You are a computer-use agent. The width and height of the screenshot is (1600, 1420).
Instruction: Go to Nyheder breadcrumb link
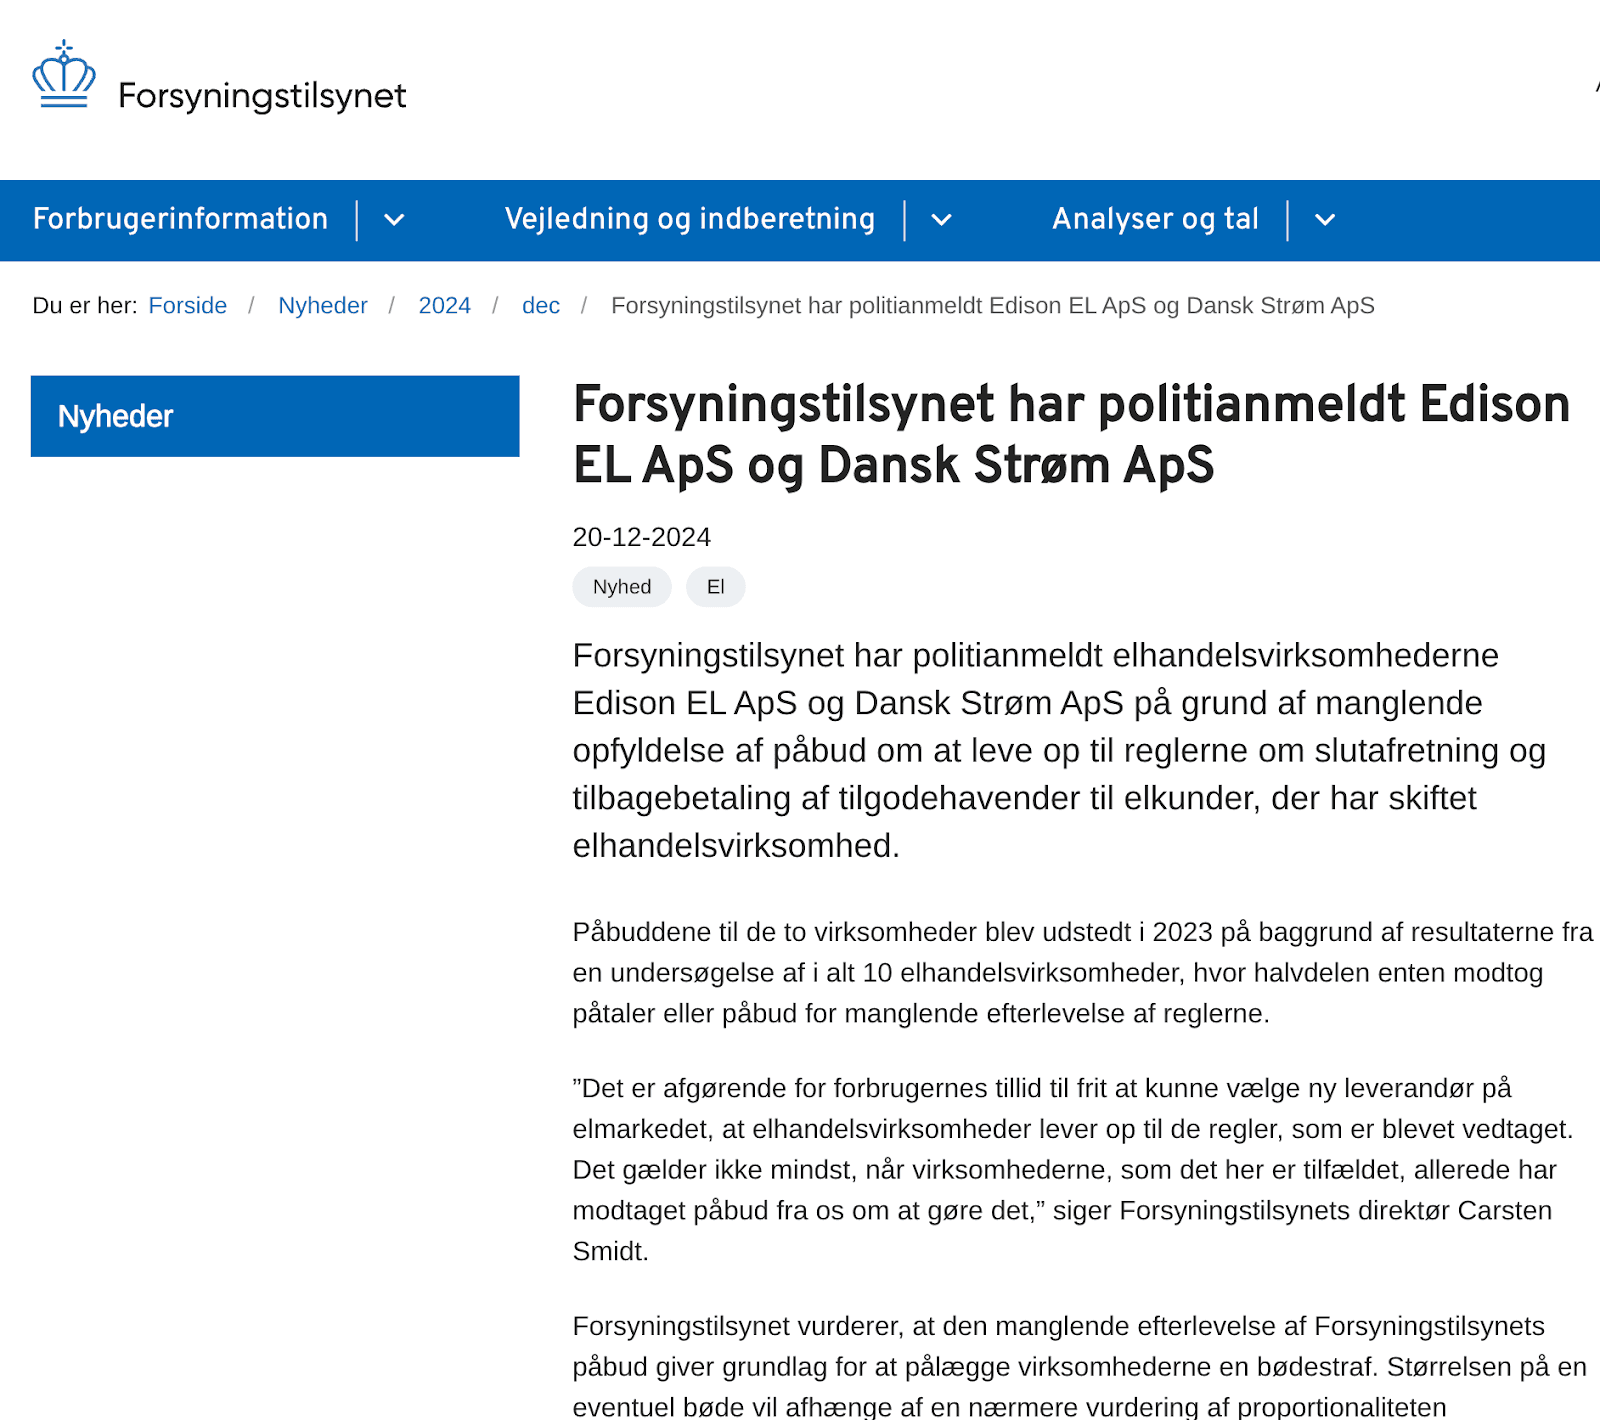pyautogui.click(x=323, y=305)
